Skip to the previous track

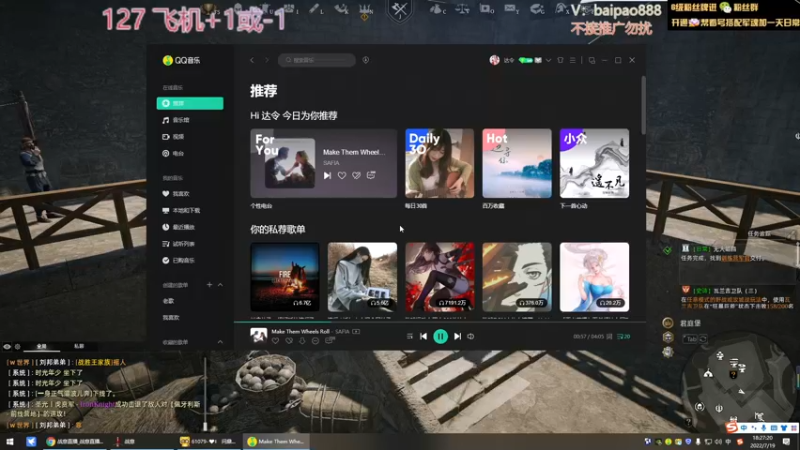[423, 337]
